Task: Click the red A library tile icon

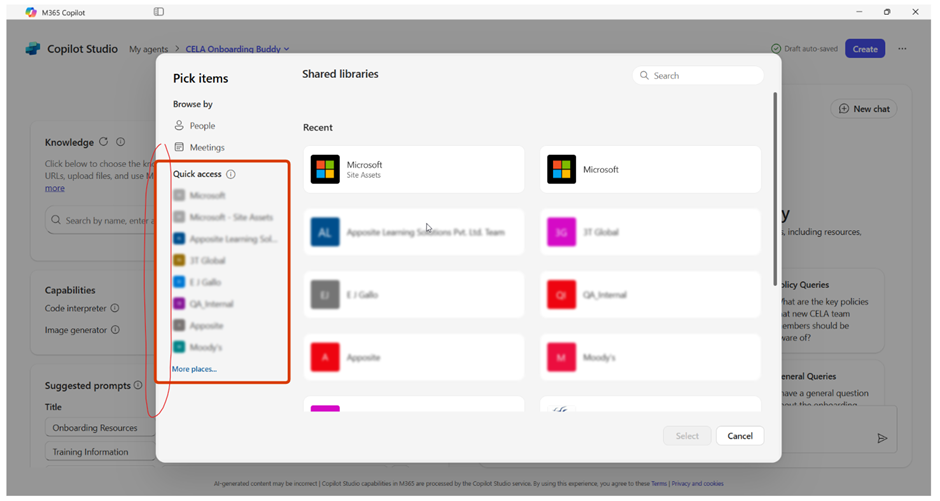Action: 325,357
